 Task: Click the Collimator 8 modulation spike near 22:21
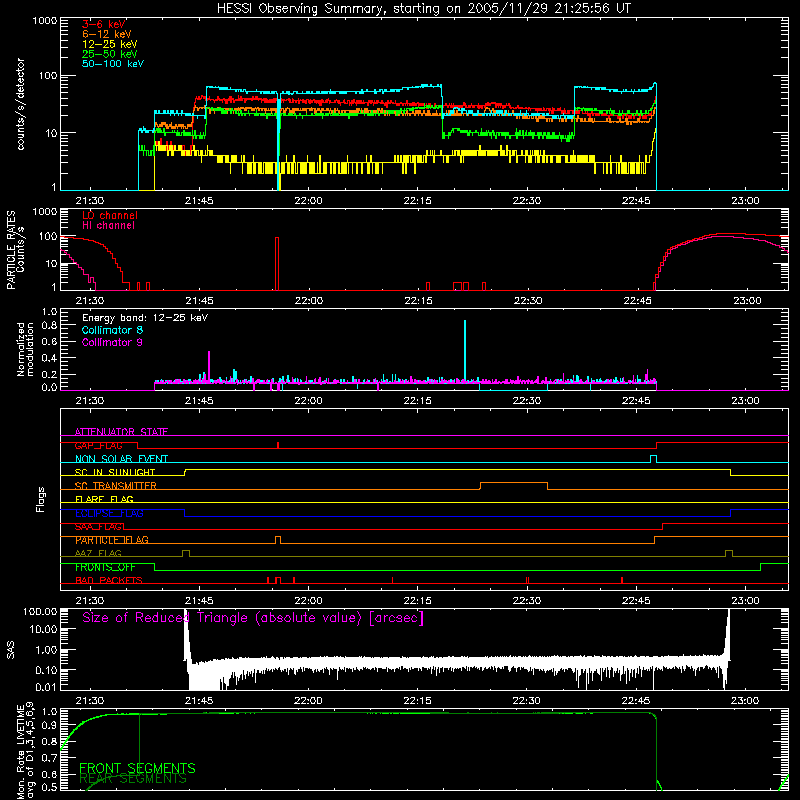[x=465, y=351]
